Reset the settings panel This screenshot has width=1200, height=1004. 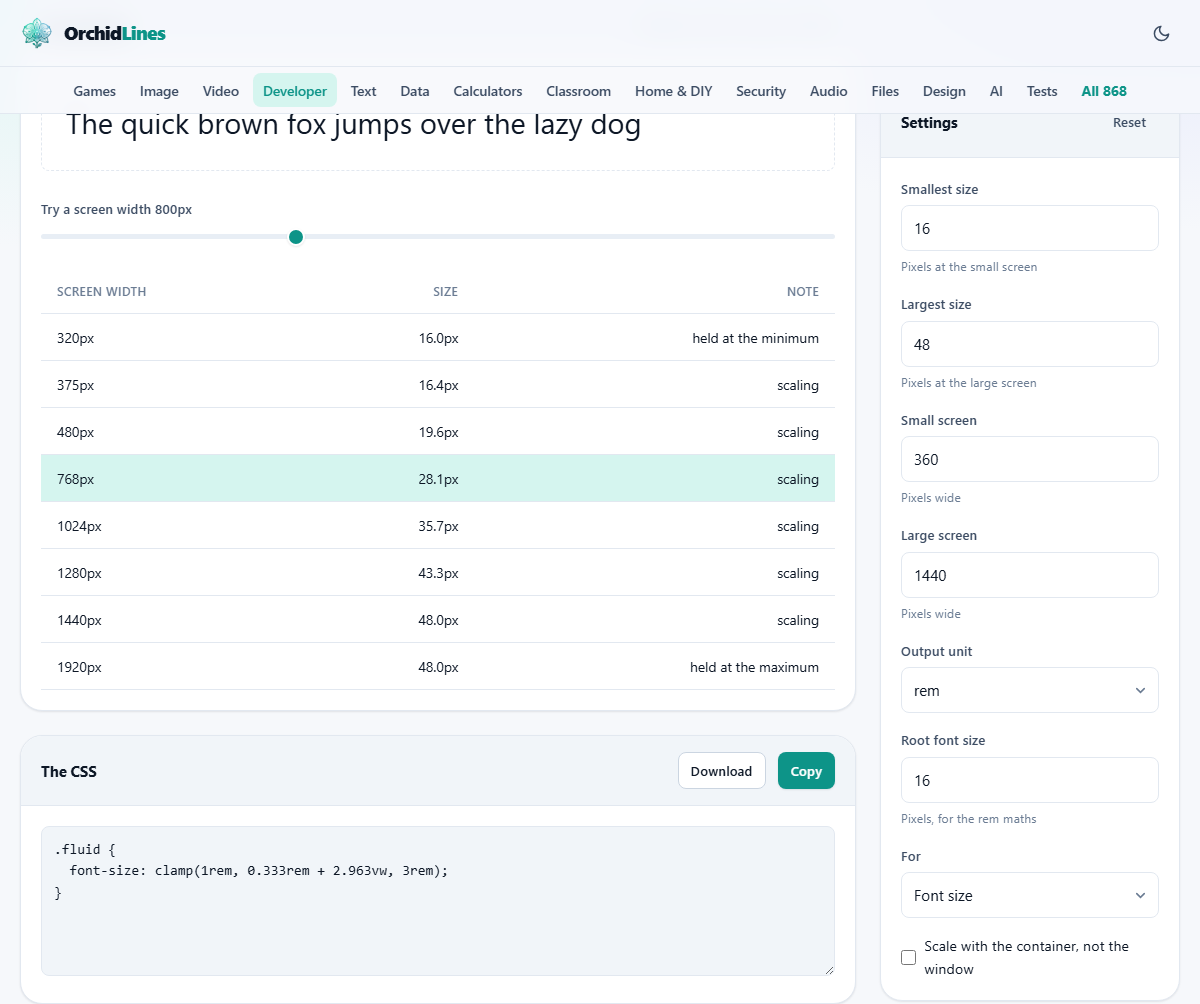coord(1130,123)
